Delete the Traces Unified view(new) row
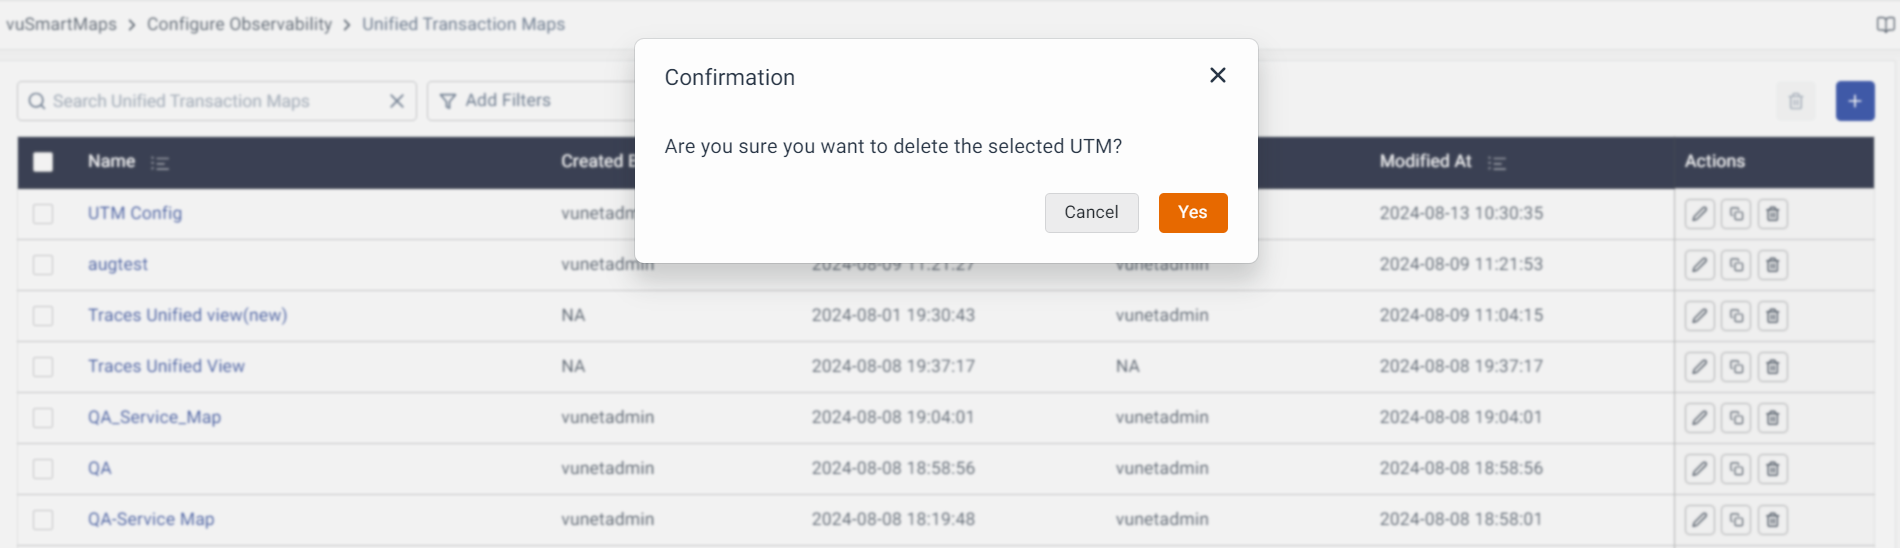Viewport: 1900px width, 548px height. (x=1772, y=316)
